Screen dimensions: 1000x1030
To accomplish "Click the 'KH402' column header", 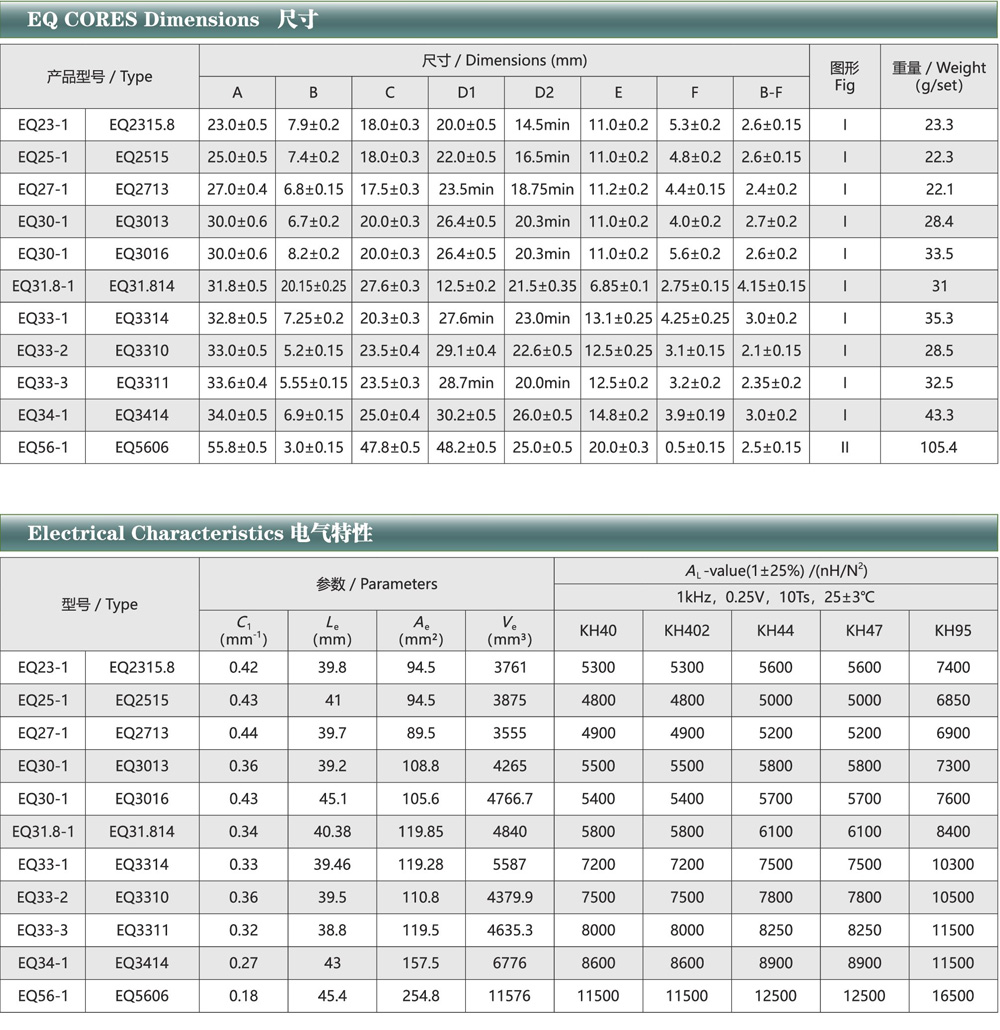I will pyautogui.click(x=687, y=631).
